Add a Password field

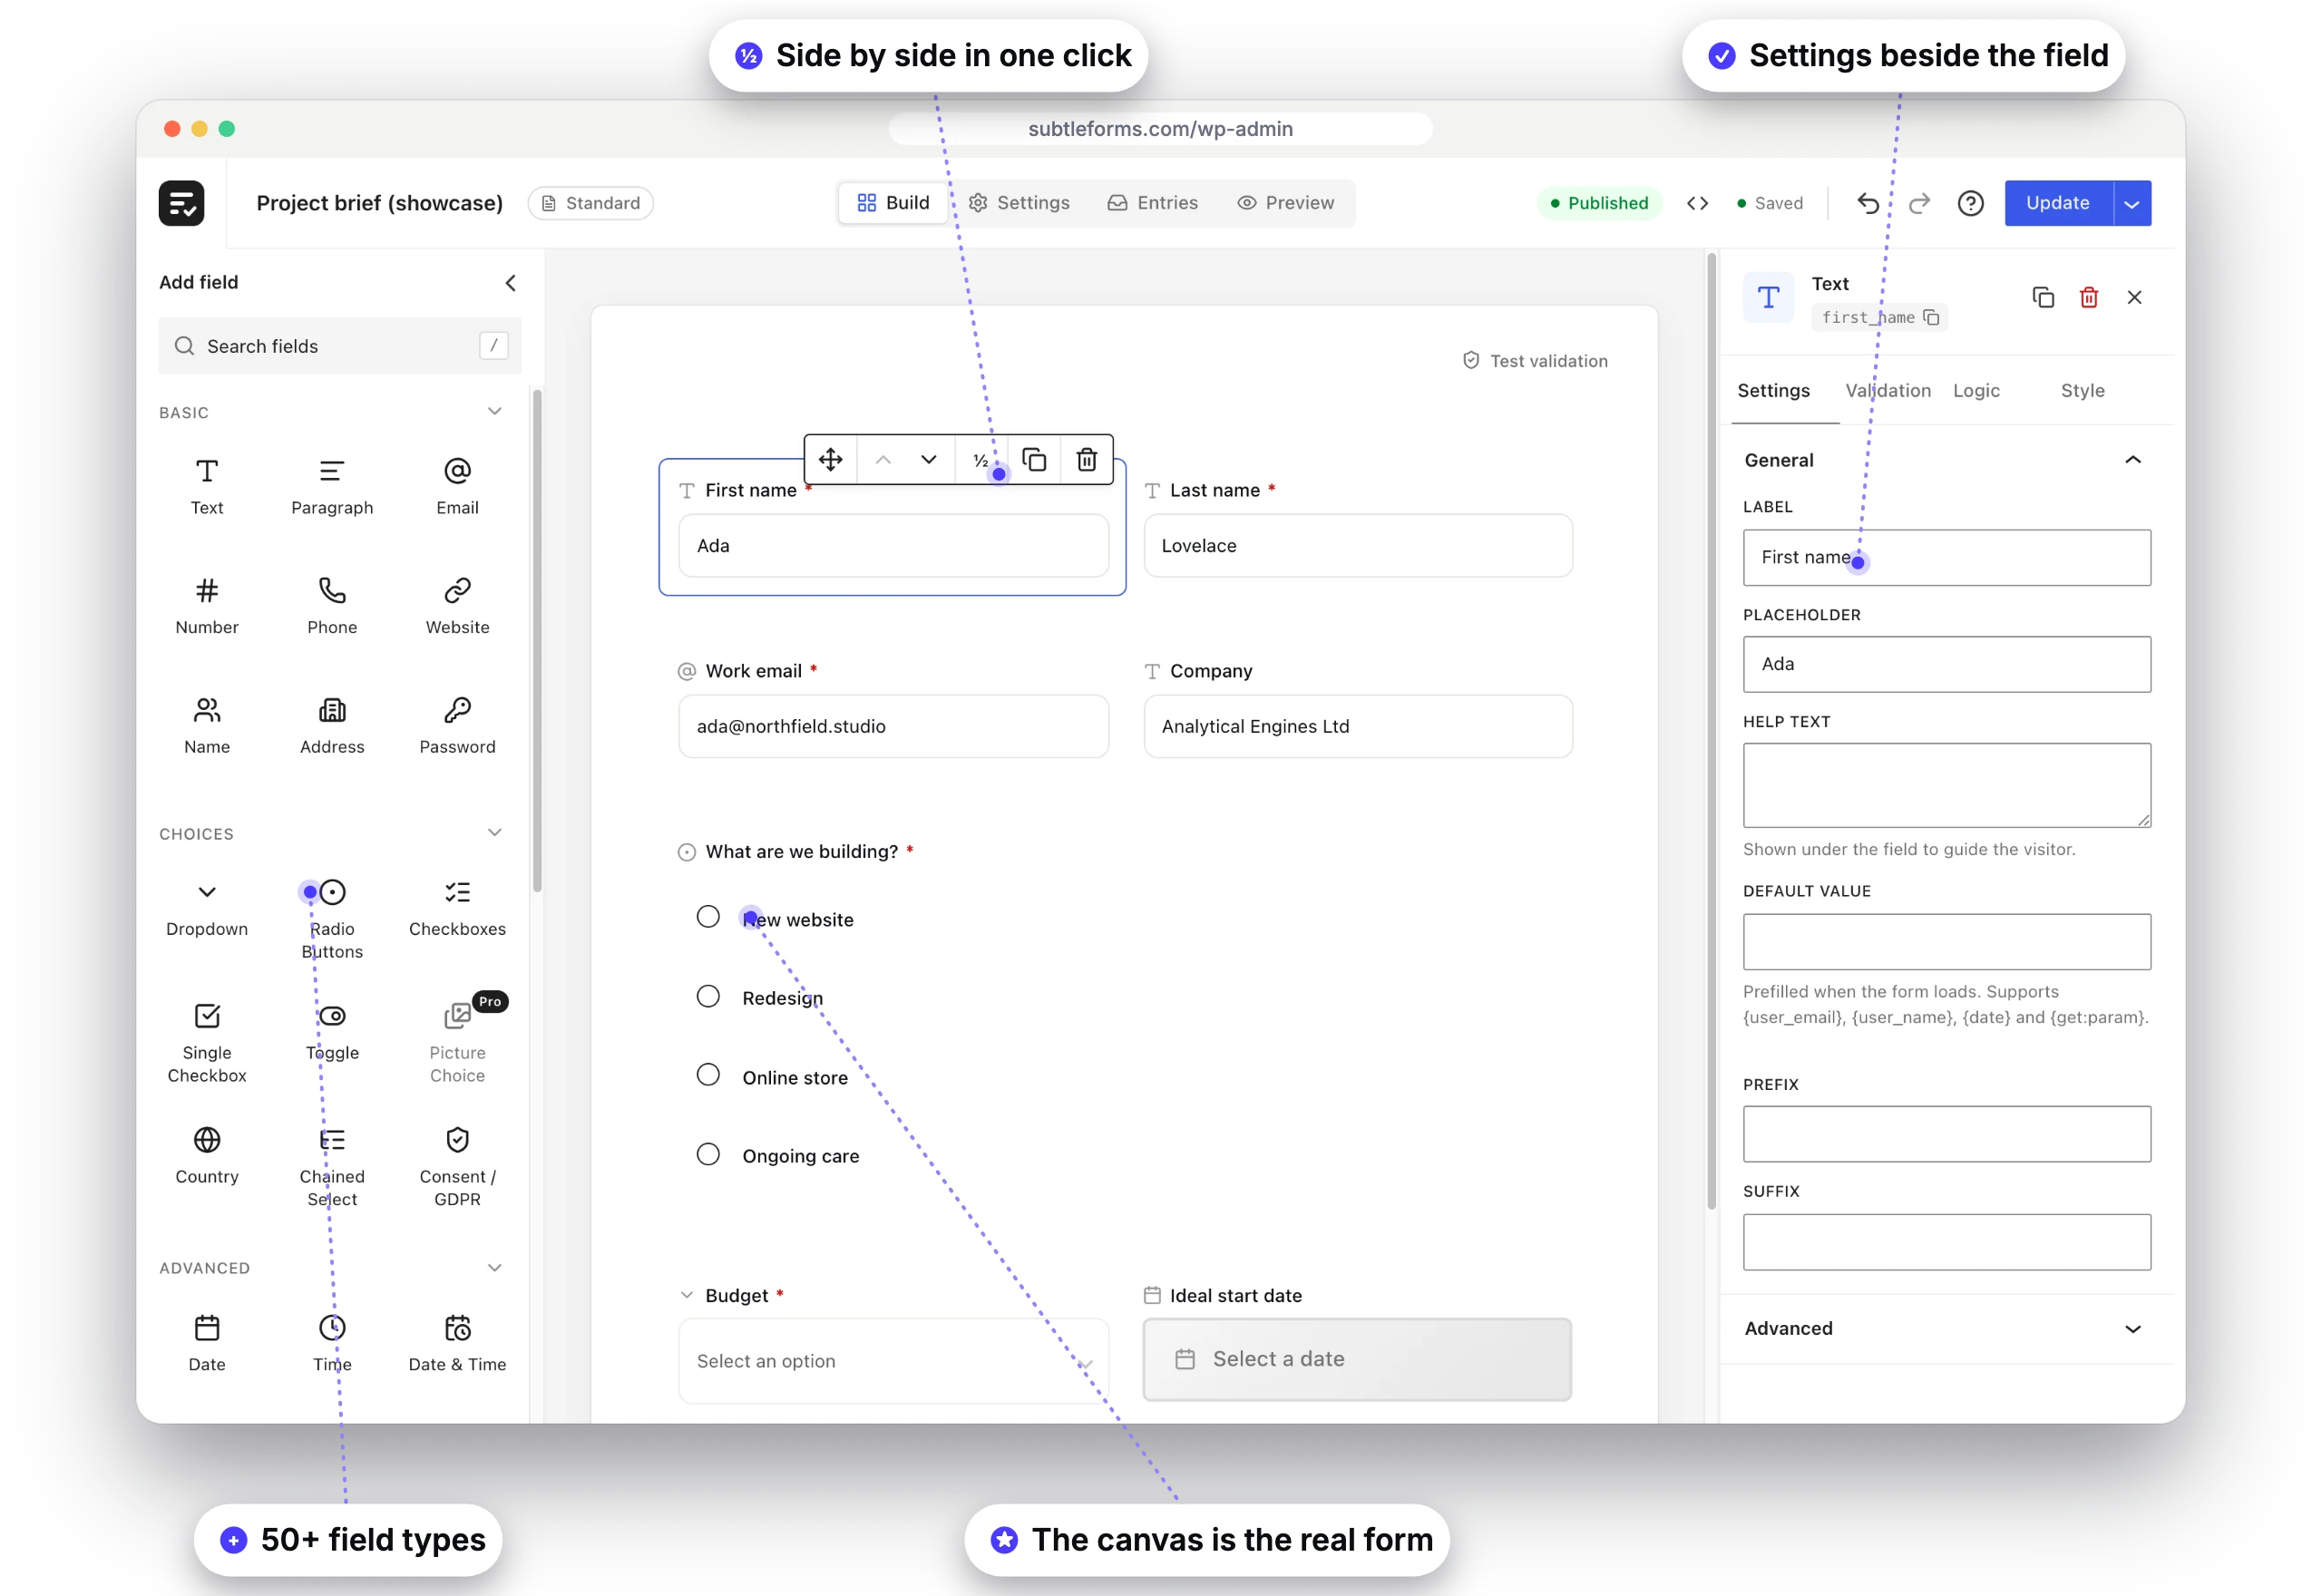click(457, 726)
